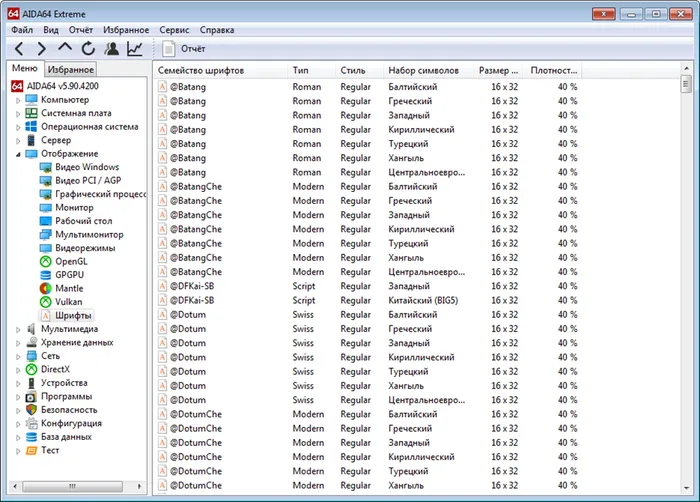
Task: Open the Файл menu
Action: point(22,30)
